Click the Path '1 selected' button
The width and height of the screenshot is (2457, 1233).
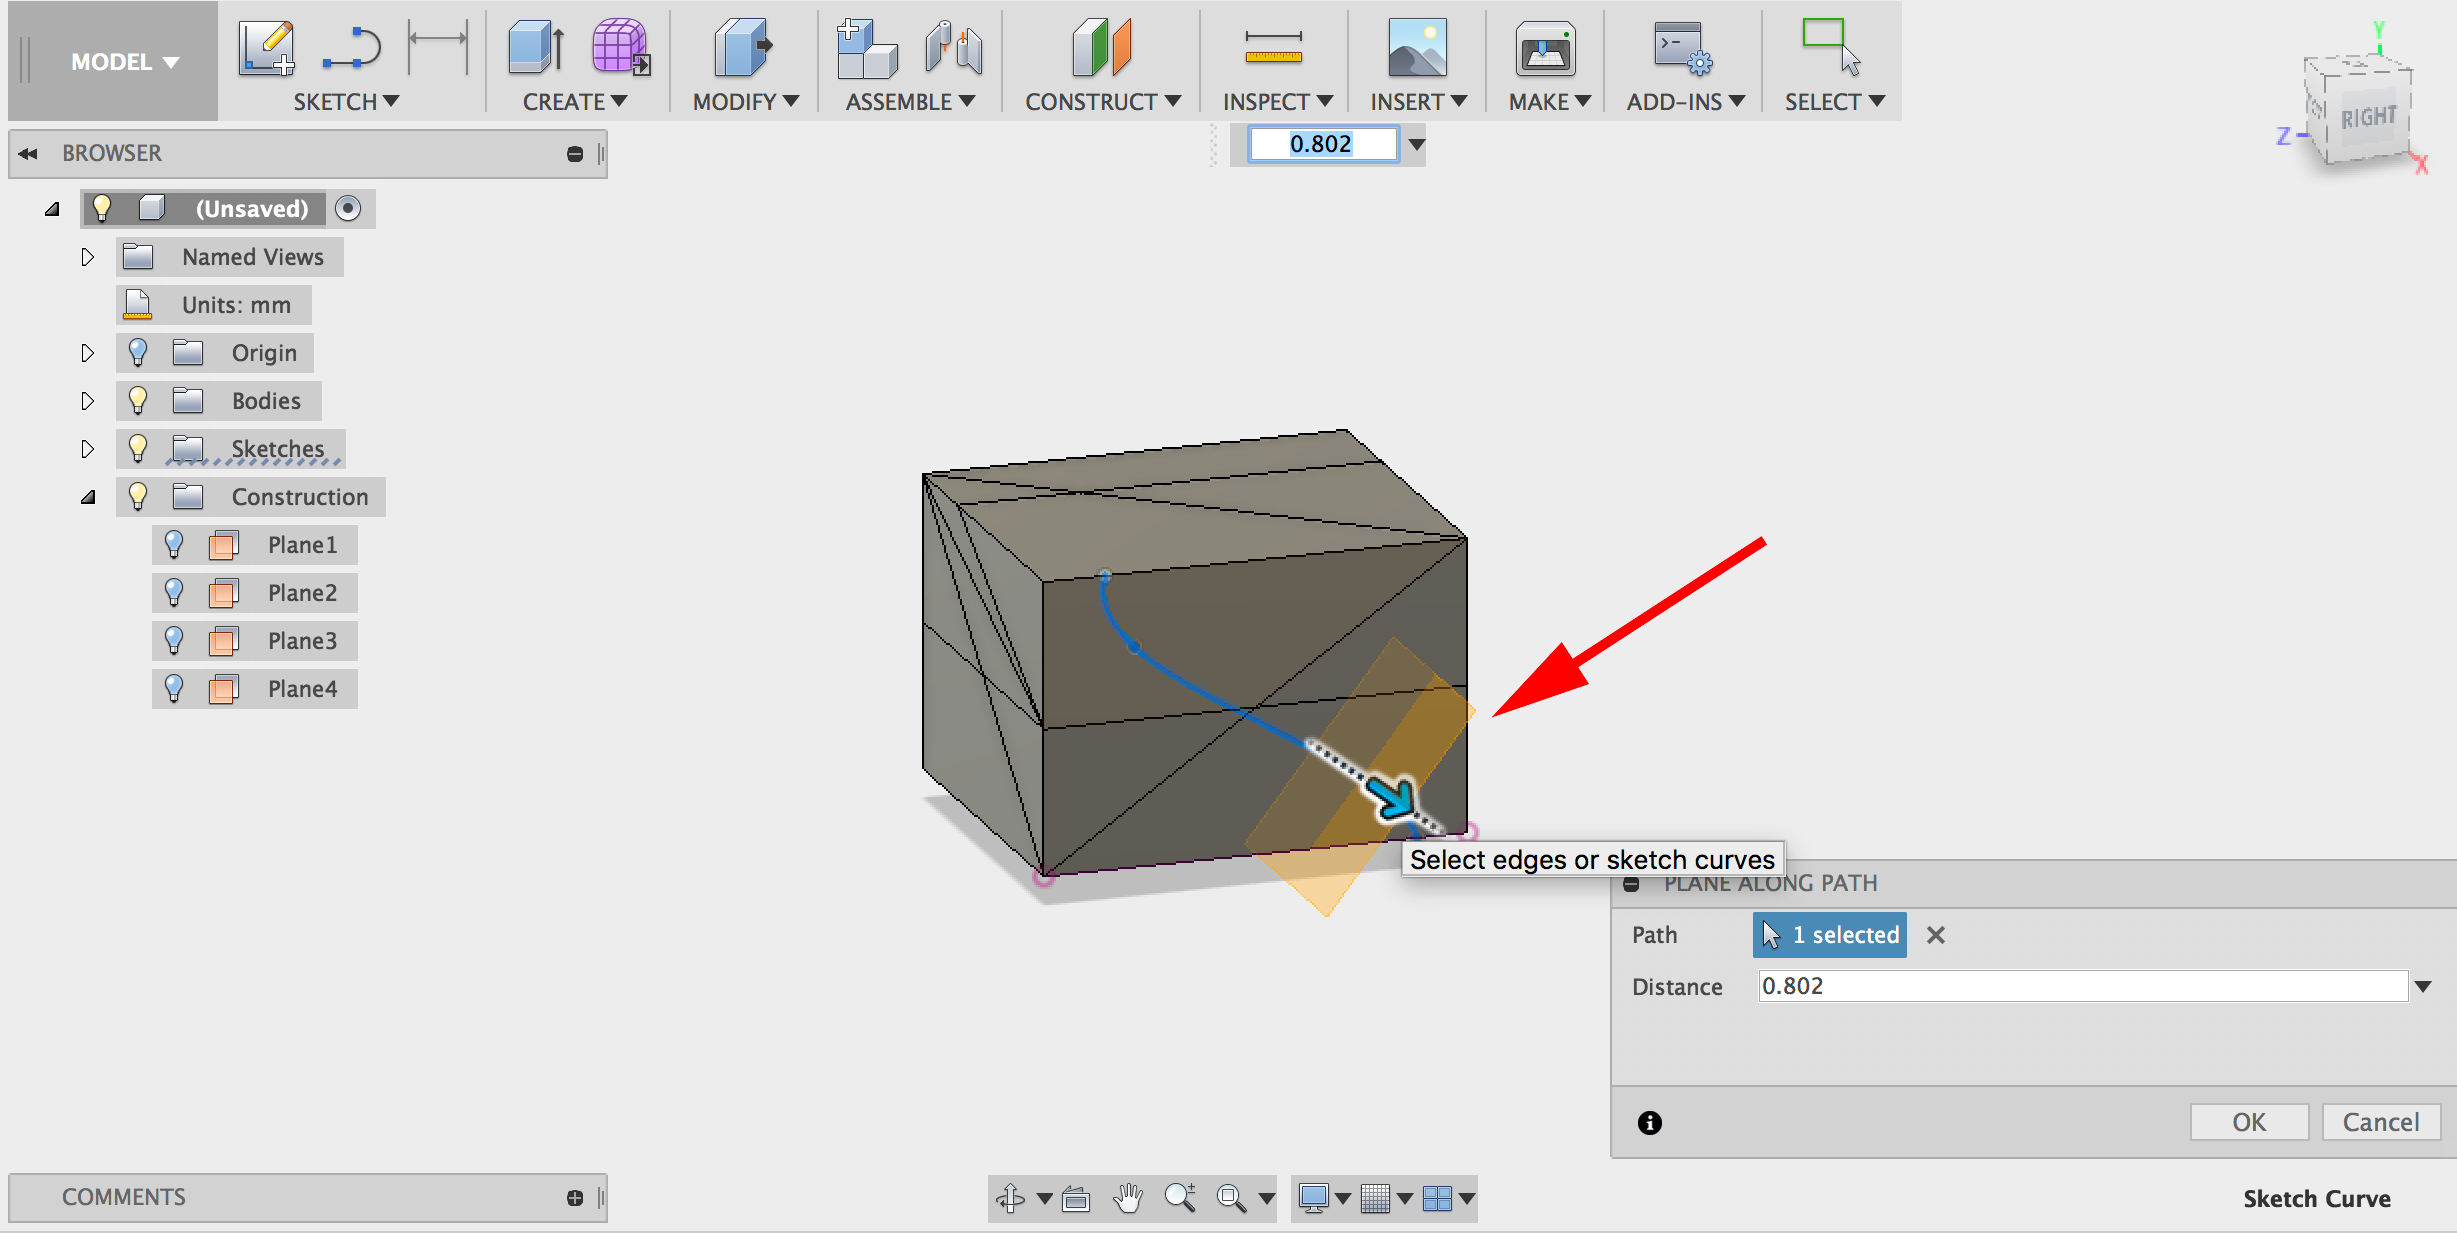[1829, 935]
